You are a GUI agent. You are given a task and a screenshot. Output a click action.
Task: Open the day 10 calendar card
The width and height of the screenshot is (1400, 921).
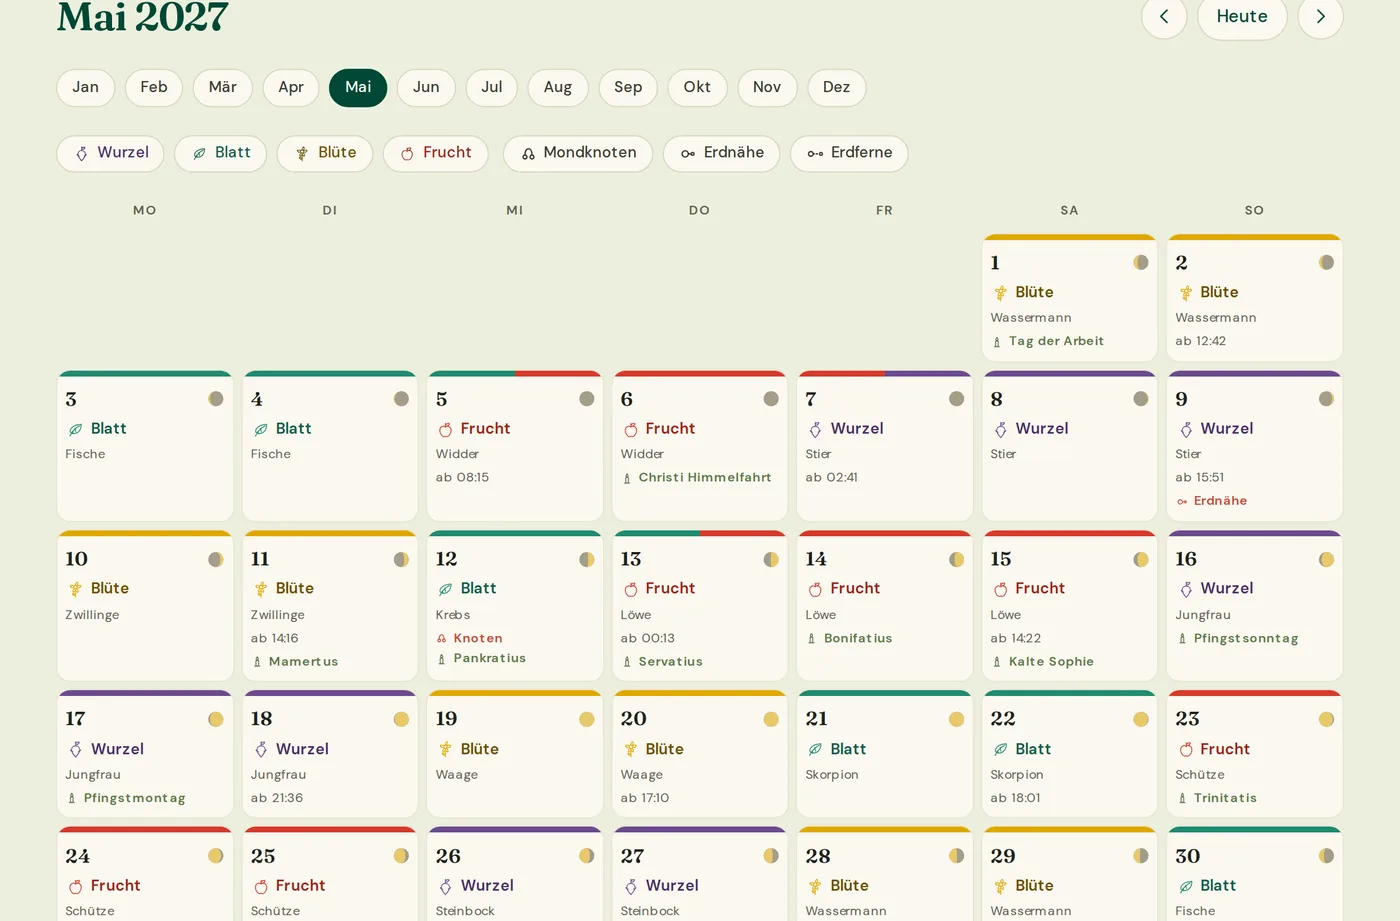coord(145,606)
